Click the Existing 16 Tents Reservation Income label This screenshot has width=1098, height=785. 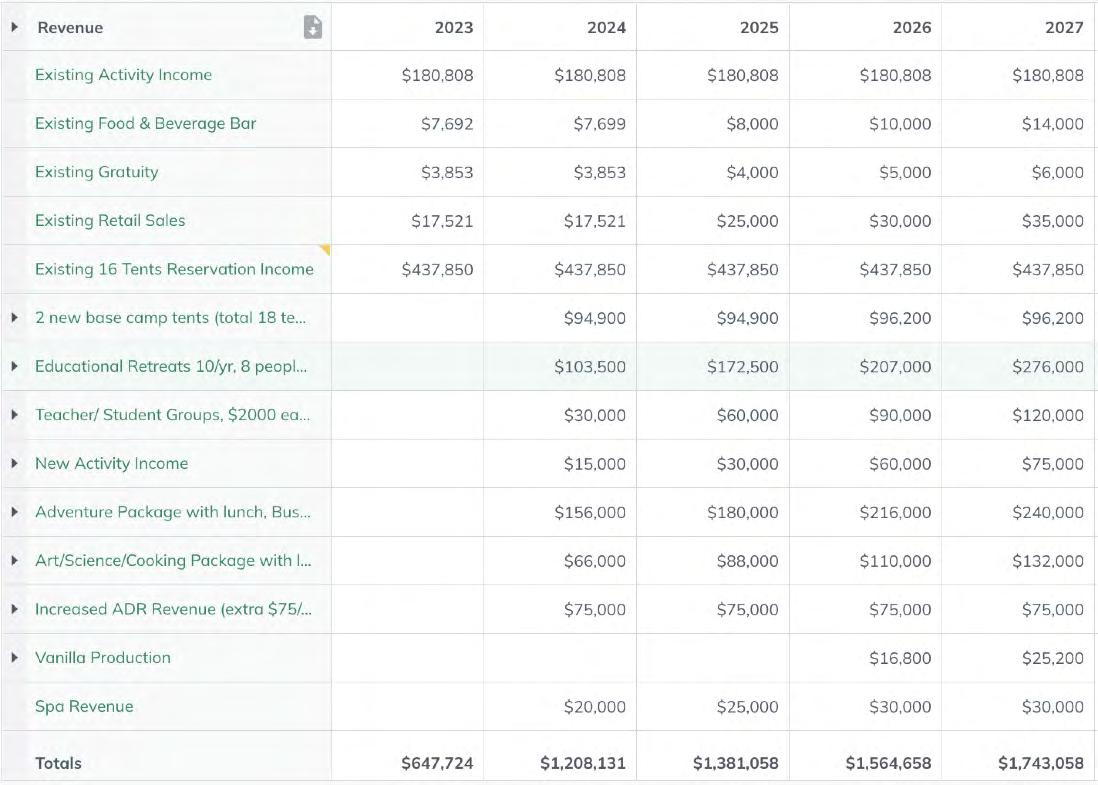[174, 269]
